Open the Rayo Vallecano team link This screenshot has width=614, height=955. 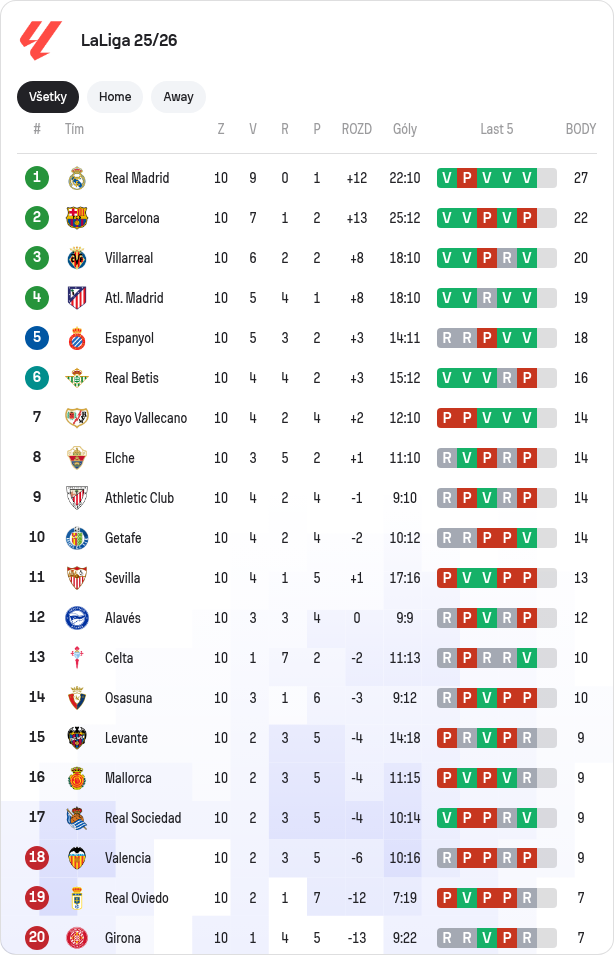click(x=146, y=418)
